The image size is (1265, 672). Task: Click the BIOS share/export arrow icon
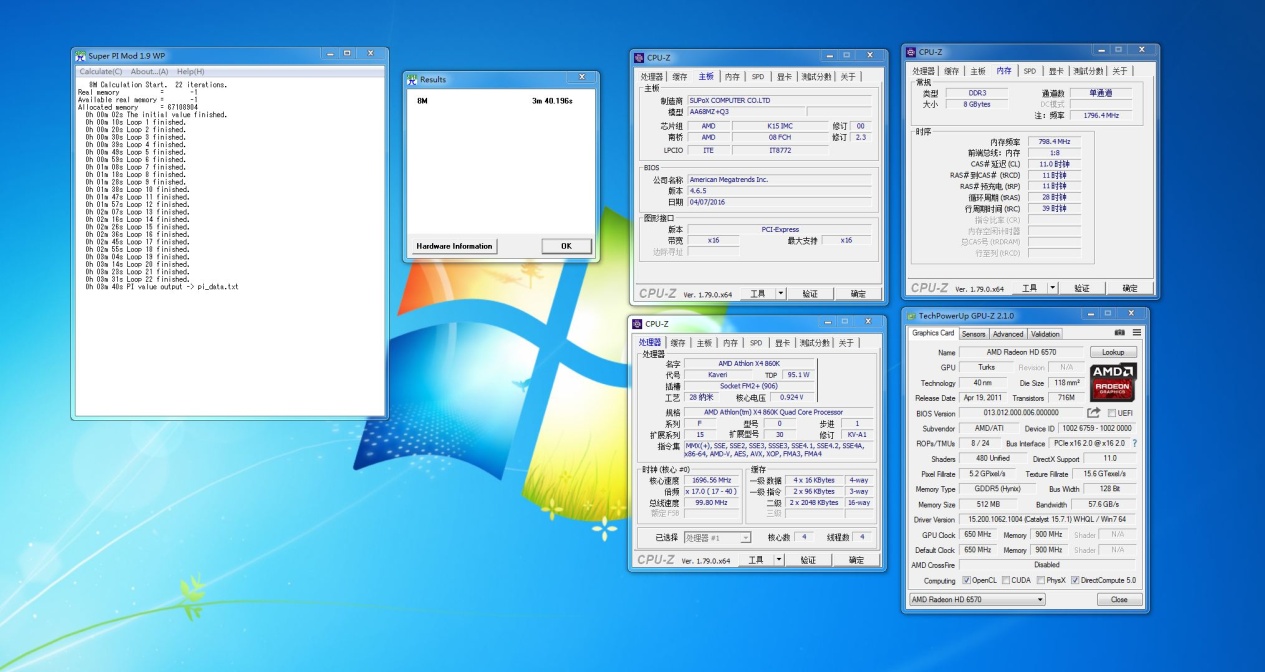pyautogui.click(x=1094, y=413)
